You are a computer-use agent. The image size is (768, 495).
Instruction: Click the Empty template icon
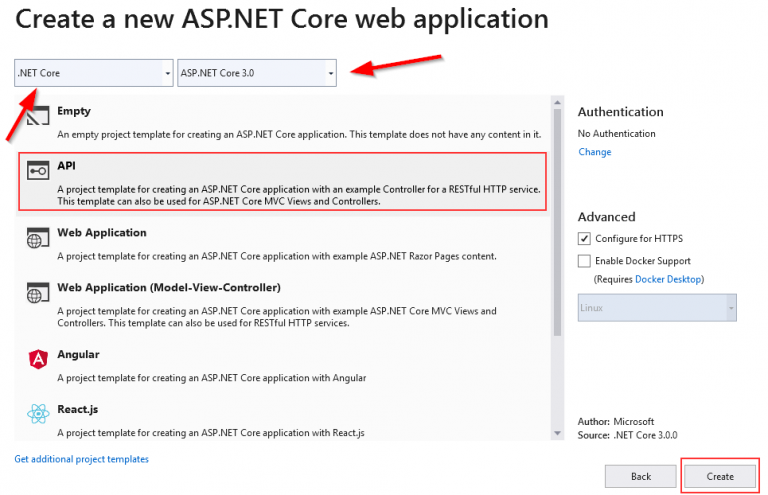pyautogui.click(x=38, y=115)
